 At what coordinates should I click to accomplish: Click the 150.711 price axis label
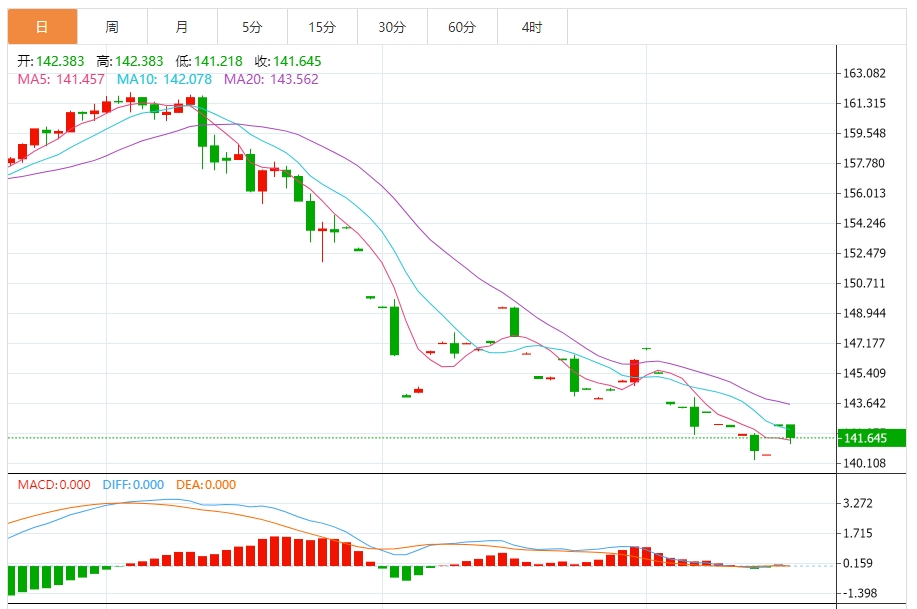click(x=864, y=283)
